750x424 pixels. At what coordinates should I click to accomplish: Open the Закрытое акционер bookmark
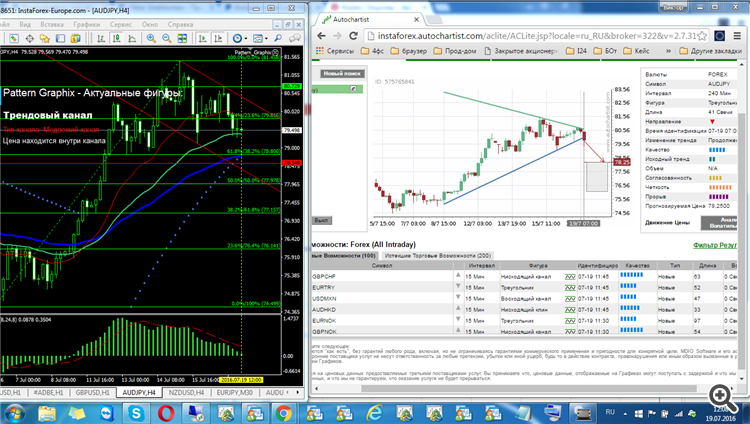click(521, 51)
